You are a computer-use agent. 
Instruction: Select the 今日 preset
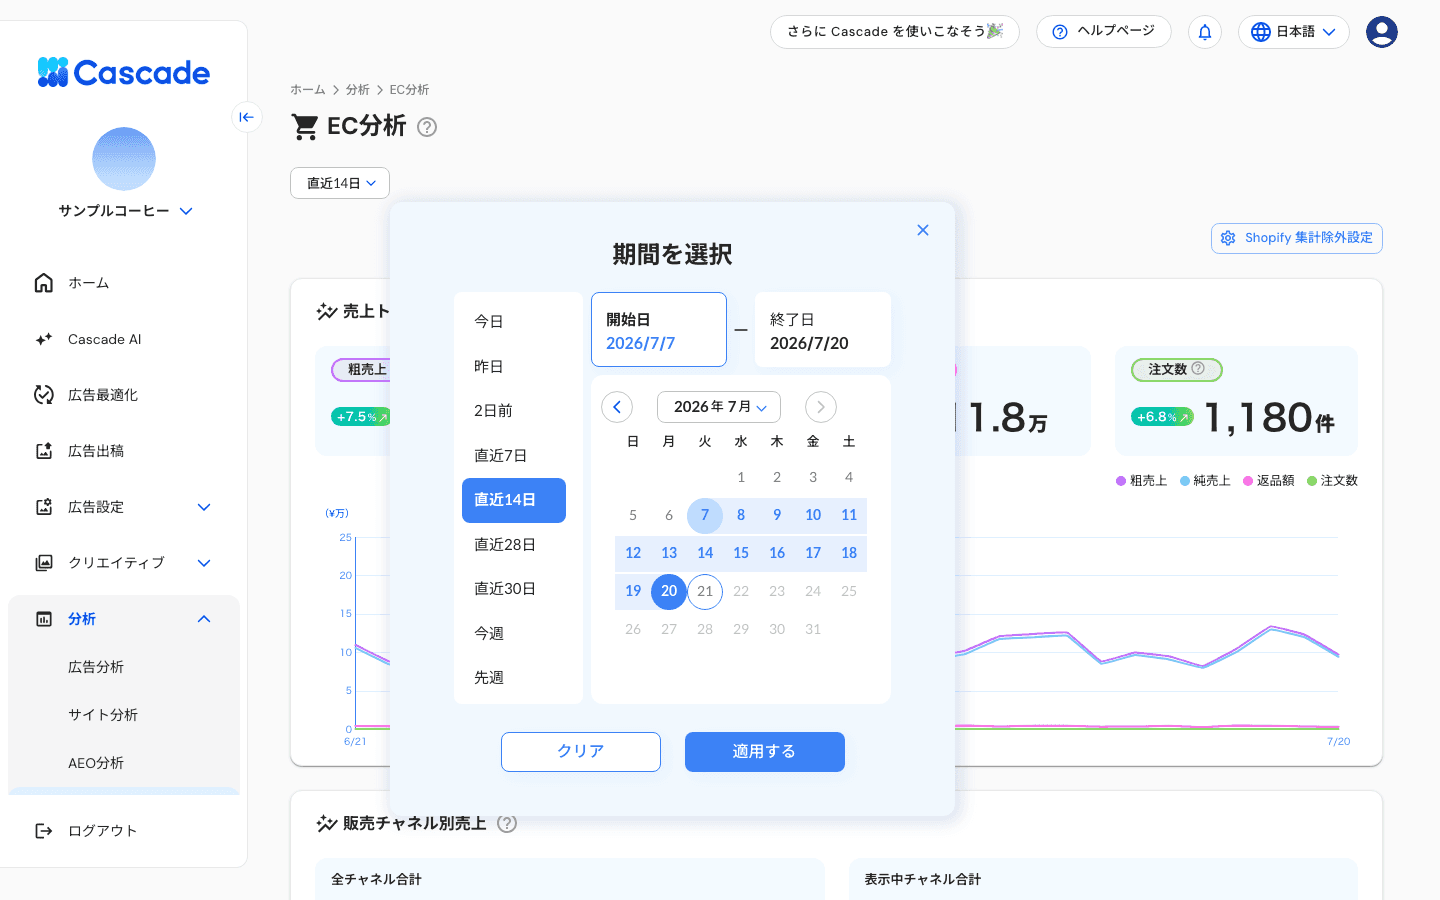514,322
